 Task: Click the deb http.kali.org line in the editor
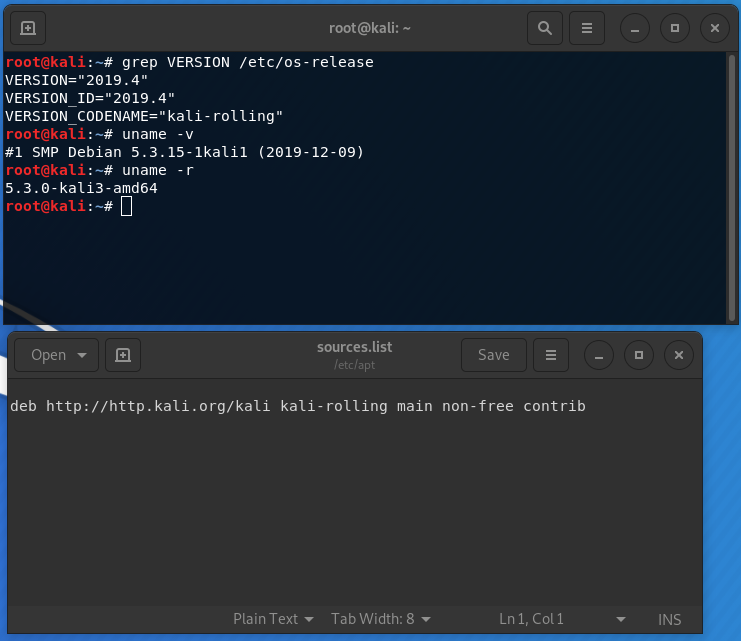tap(297, 406)
